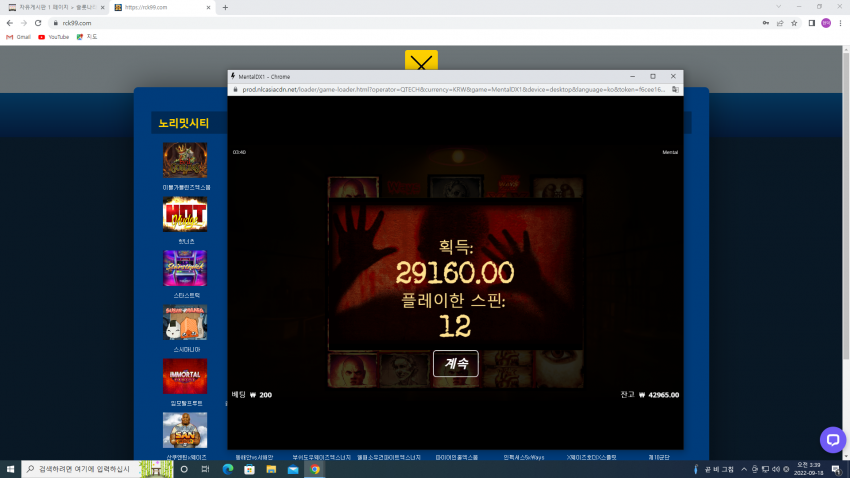850x478 pixels.
Task: Toggle Chrome side panel icon
Action: pos(812,23)
